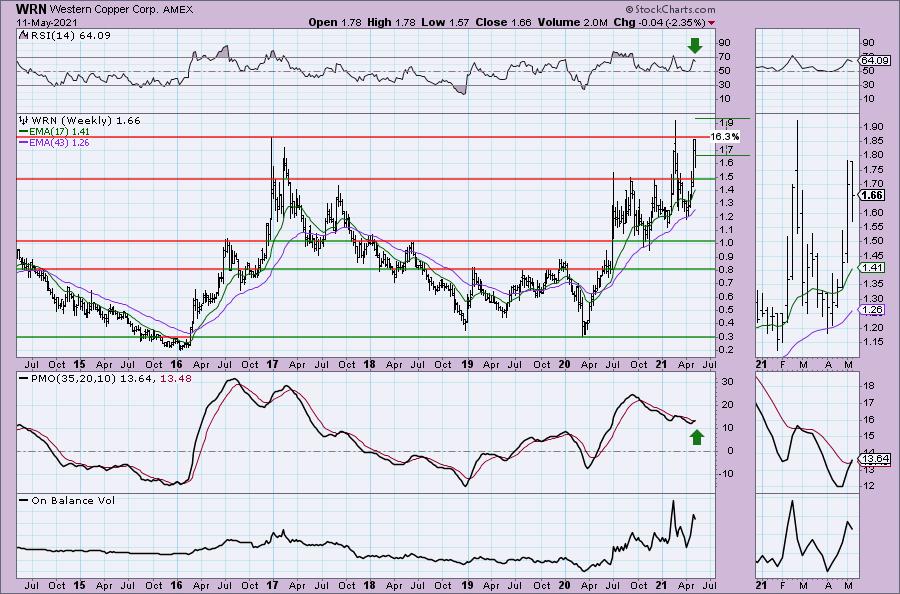Click the 'EMA(43) 1.26' legend entry
900x594 pixels.
point(59,142)
